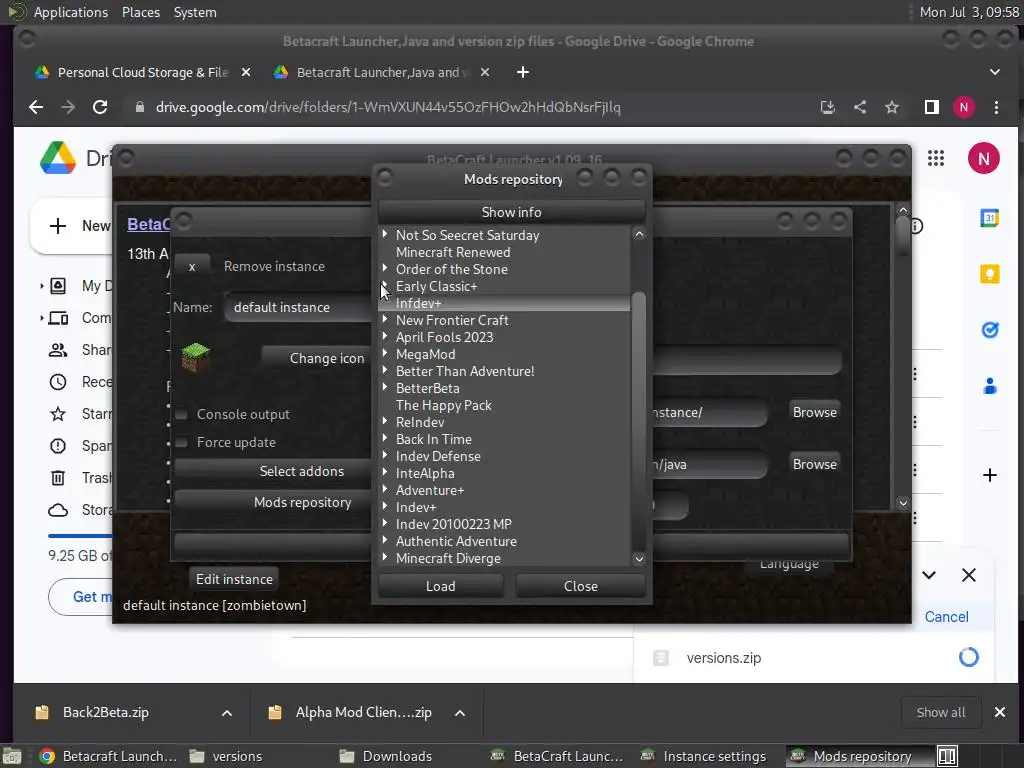The width and height of the screenshot is (1024, 768).
Task: Click launcher changelog scrollbar down arrow
Action: coord(903,503)
